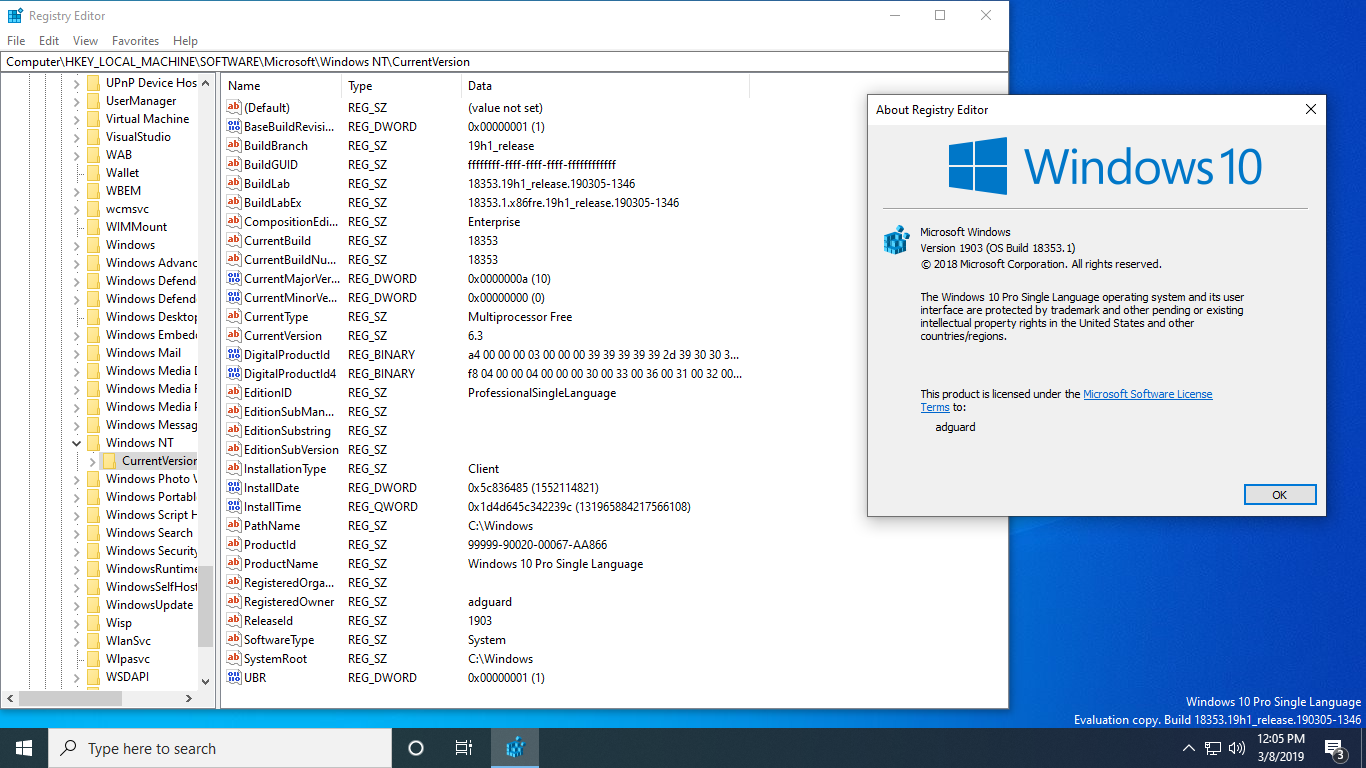Click the InstallTime QWORD icon
Screen dimensions: 1366x768
(234, 507)
